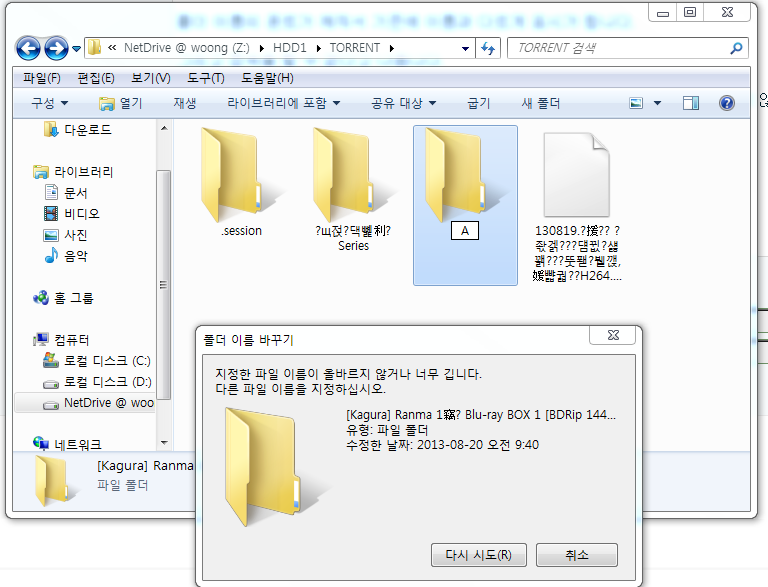Expand 공유 대상 dropdown
The height and width of the screenshot is (587, 768).
point(404,103)
